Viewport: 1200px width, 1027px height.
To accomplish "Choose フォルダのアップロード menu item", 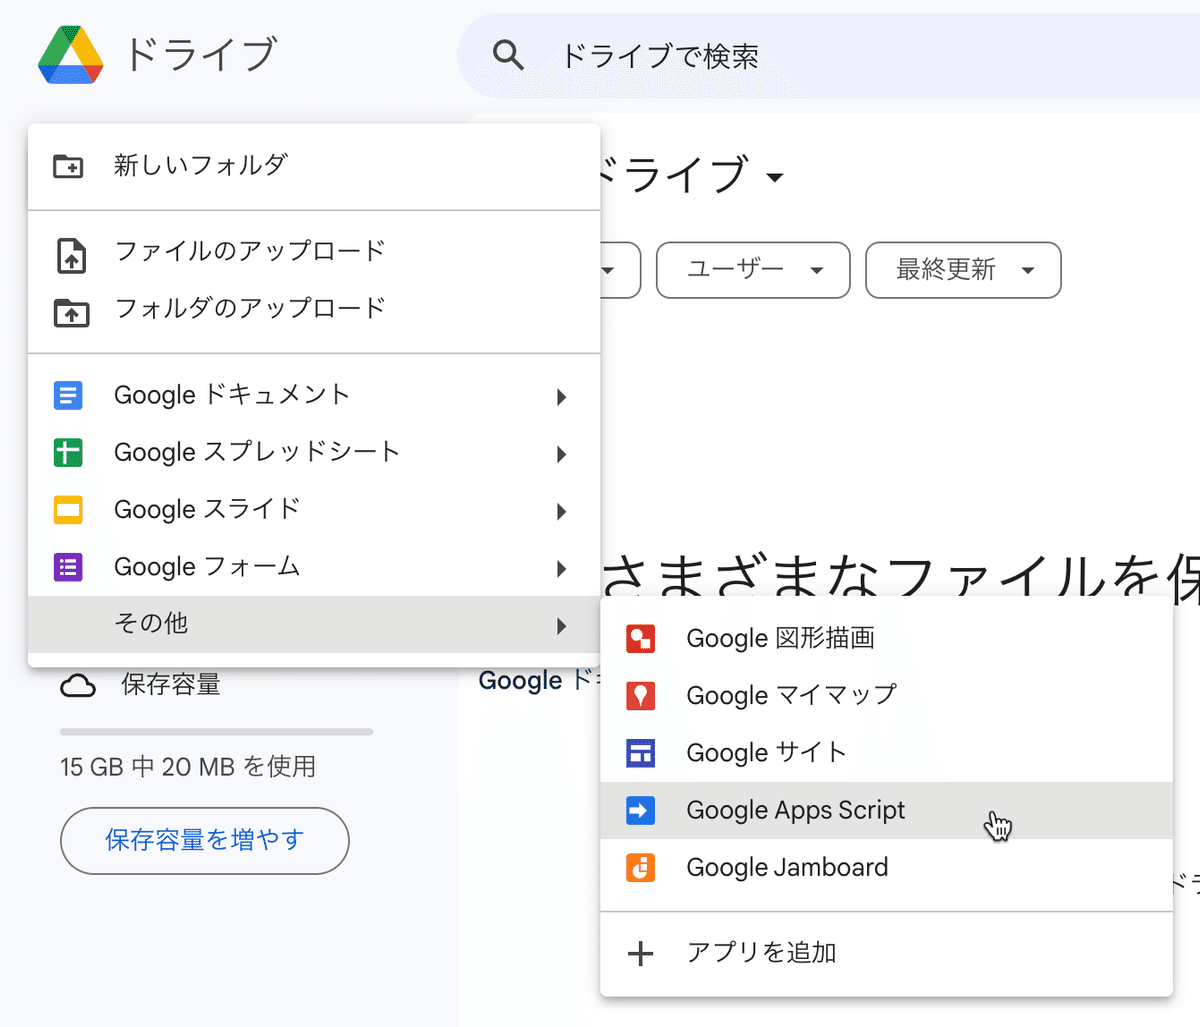I will pyautogui.click(x=314, y=309).
